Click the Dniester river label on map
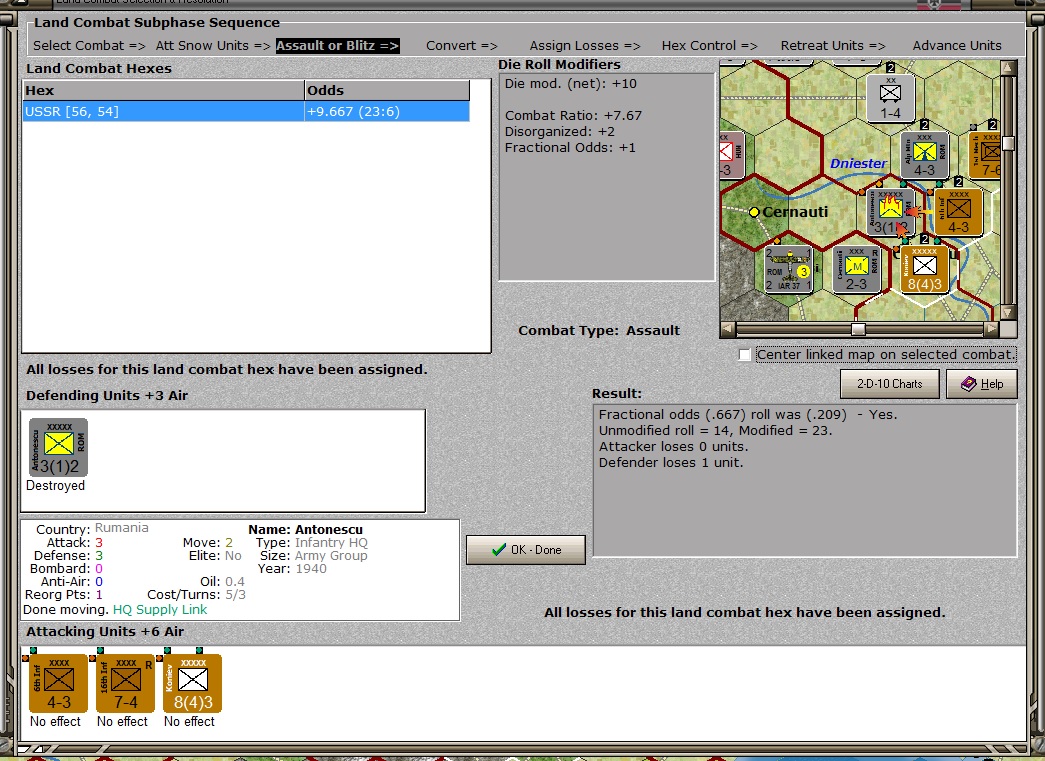 (x=858, y=163)
